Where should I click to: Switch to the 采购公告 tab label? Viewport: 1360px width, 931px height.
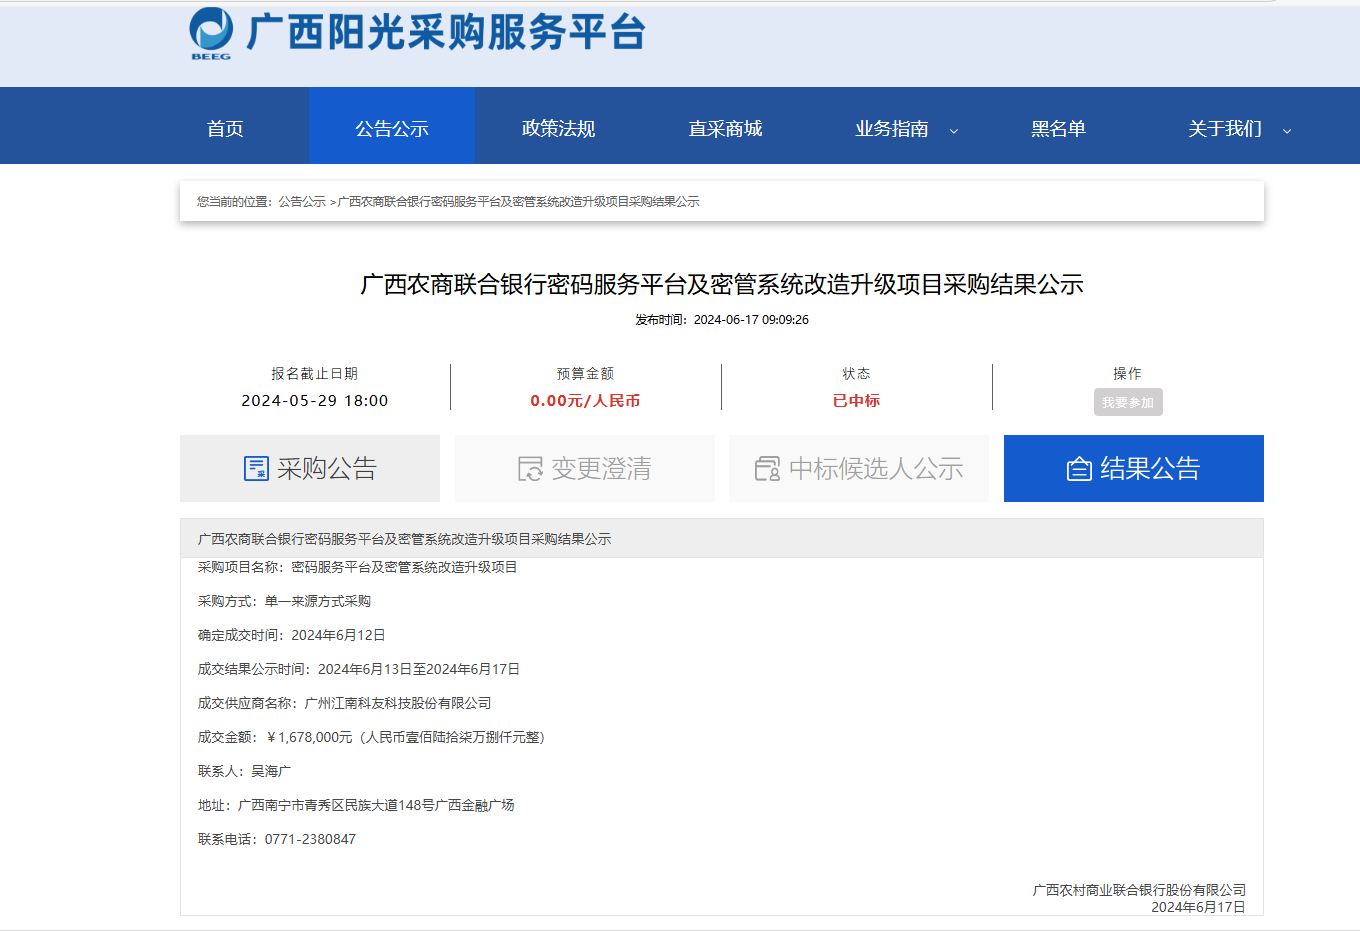click(x=327, y=468)
